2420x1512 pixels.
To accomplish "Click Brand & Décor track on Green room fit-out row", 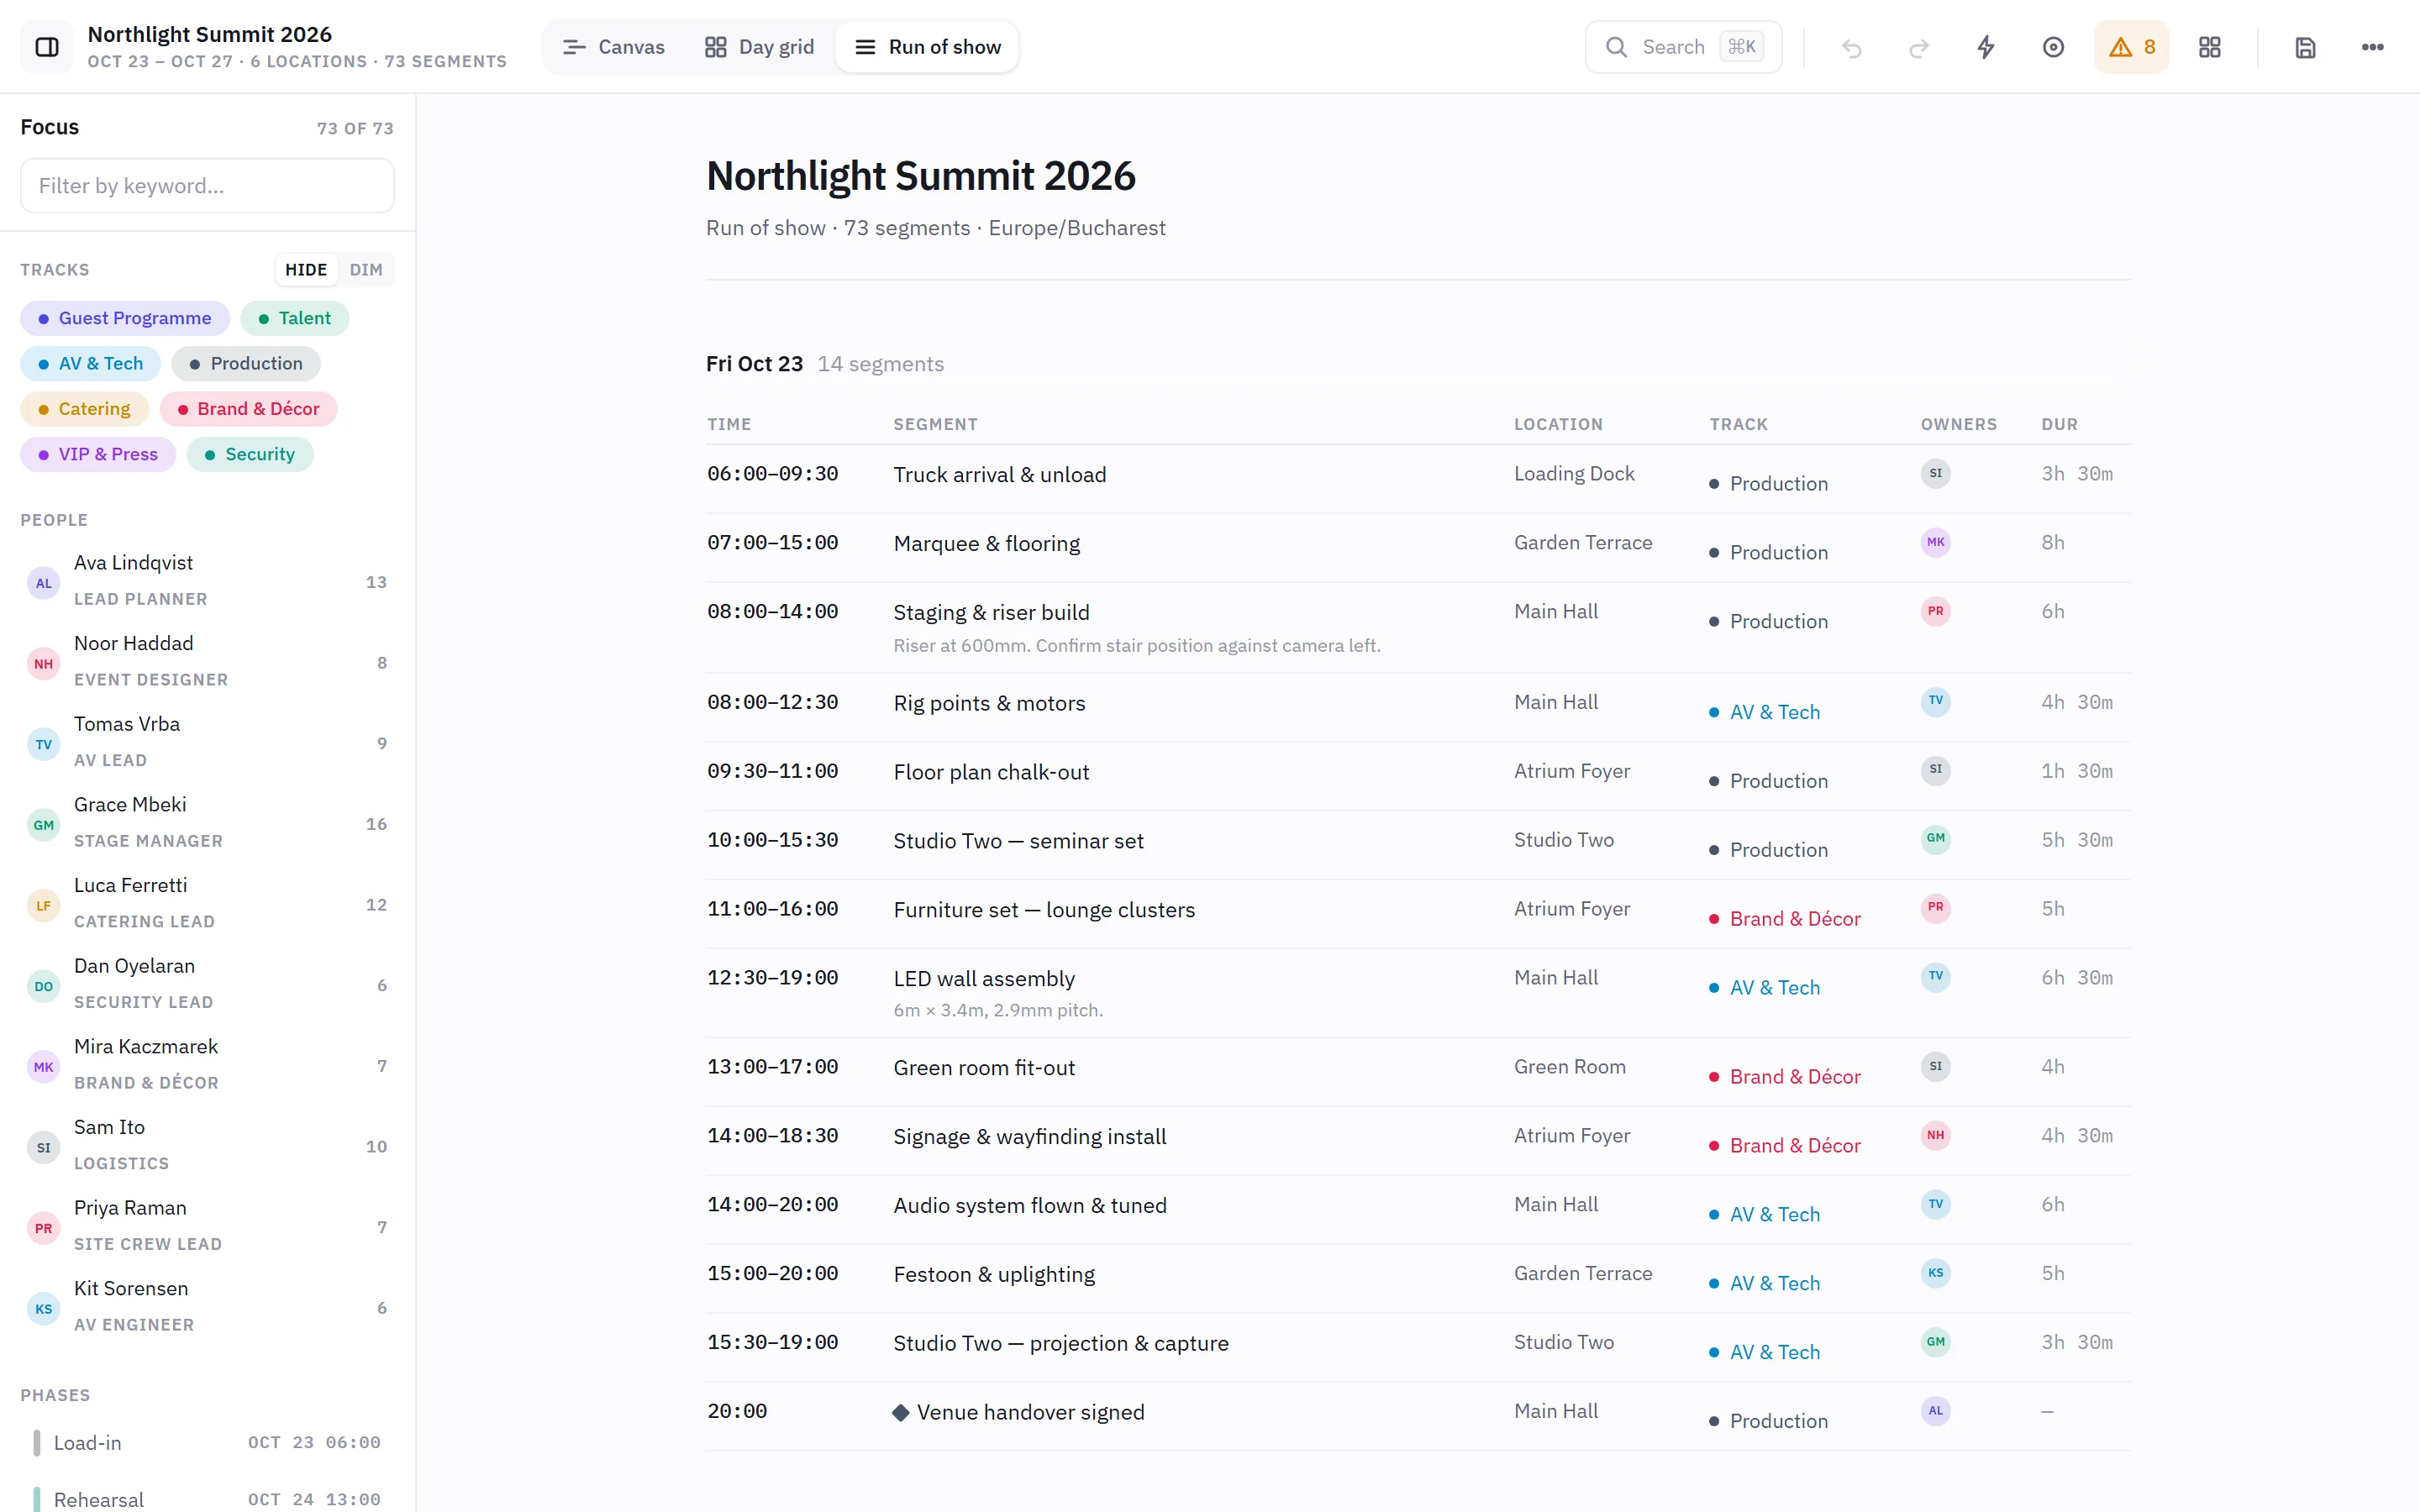I will pyautogui.click(x=1785, y=1076).
